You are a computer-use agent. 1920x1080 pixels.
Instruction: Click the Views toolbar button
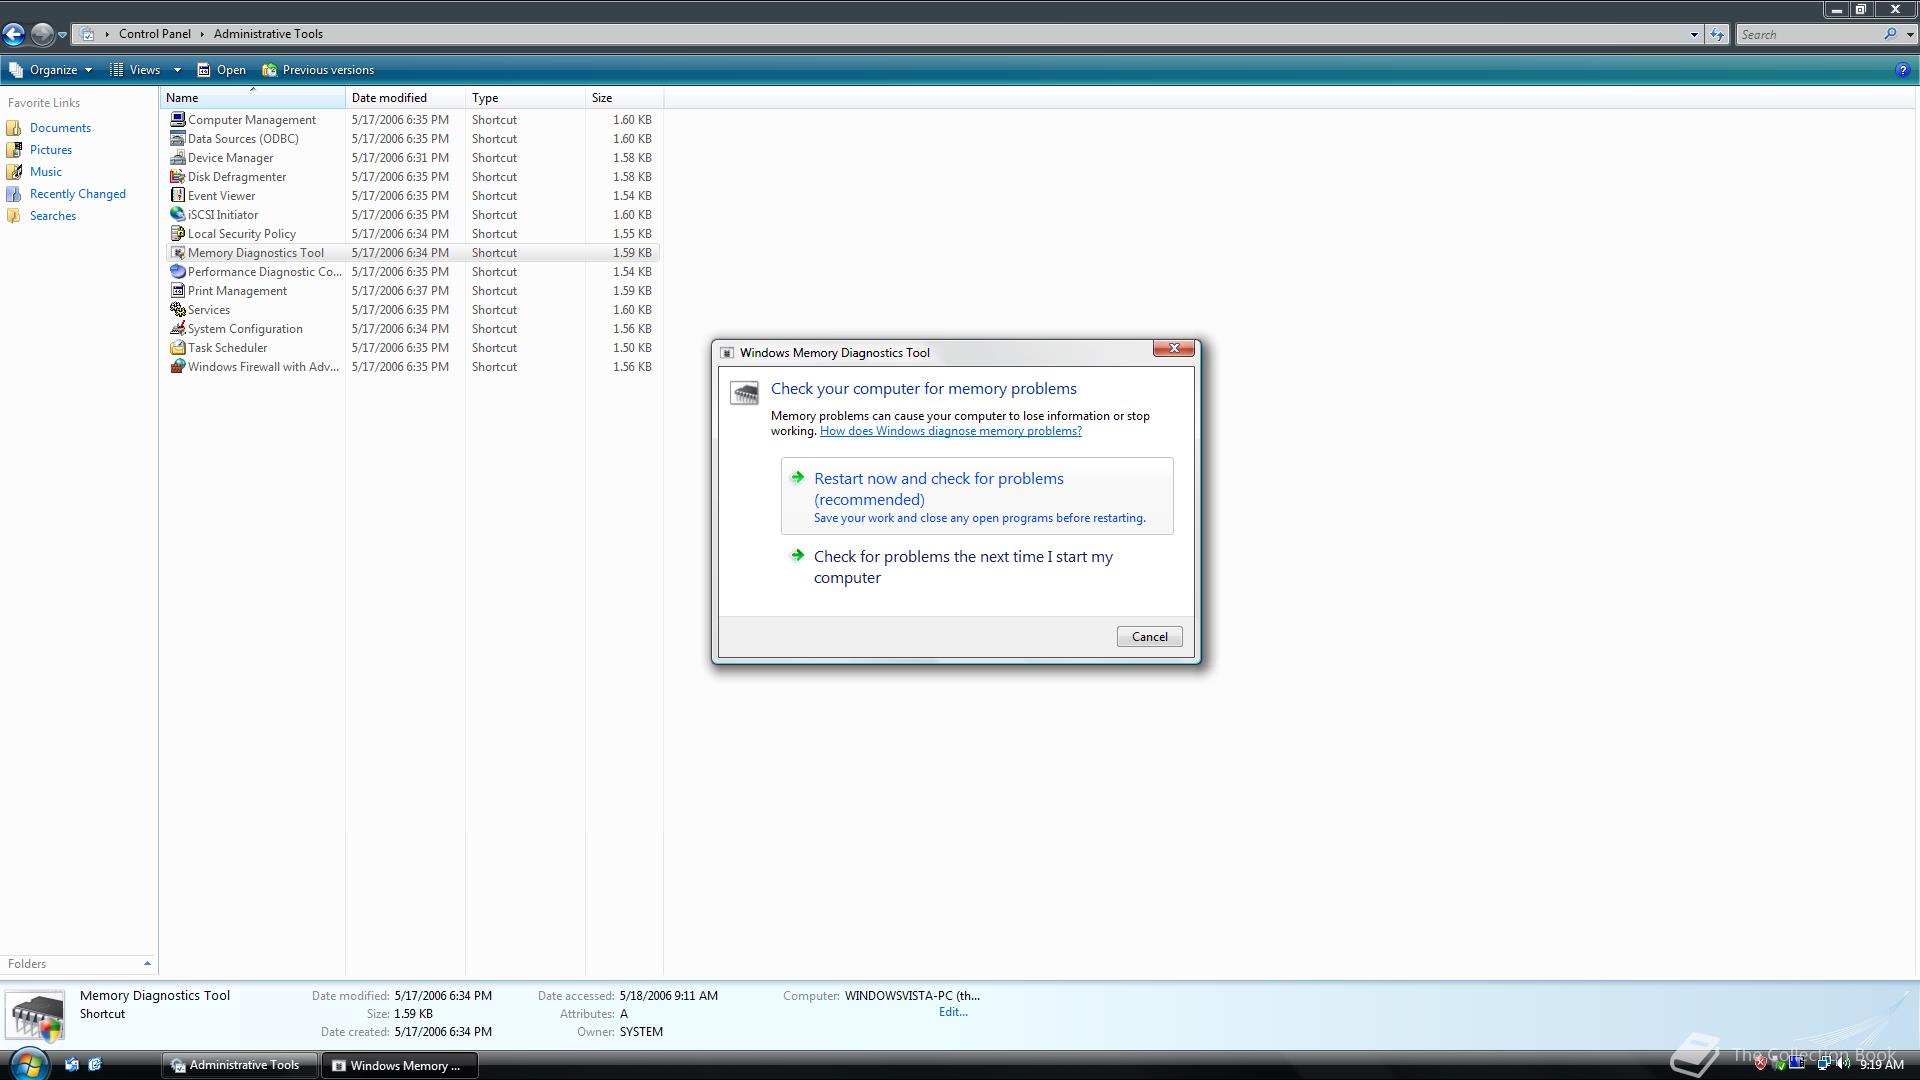point(136,70)
